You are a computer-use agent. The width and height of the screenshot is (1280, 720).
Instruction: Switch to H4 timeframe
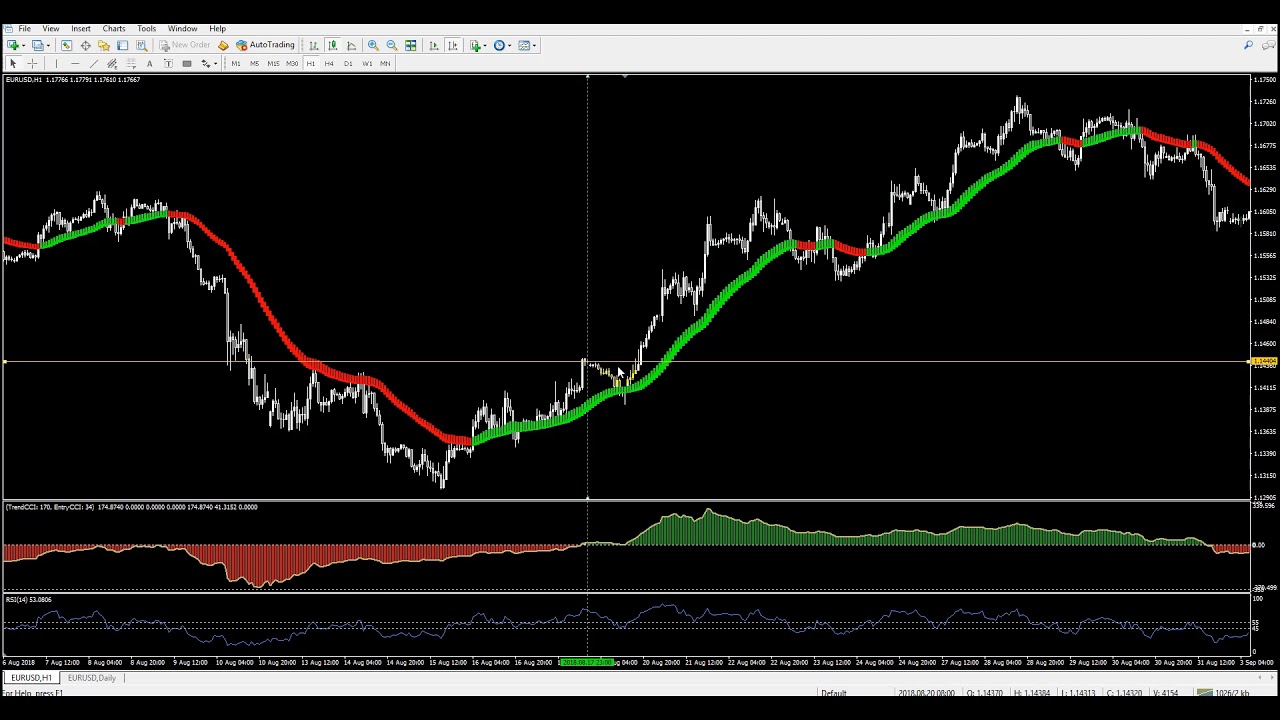coord(329,63)
